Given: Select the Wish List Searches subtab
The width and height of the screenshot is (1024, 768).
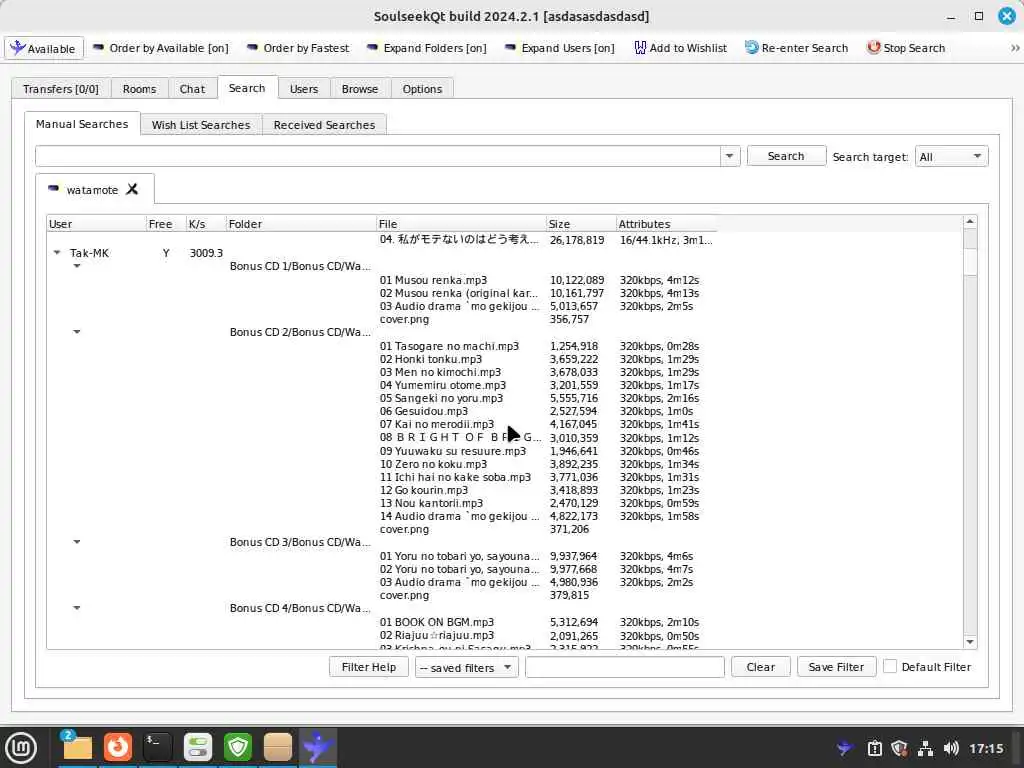Looking at the screenshot, I should pyautogui.click(x=200, y=125).
